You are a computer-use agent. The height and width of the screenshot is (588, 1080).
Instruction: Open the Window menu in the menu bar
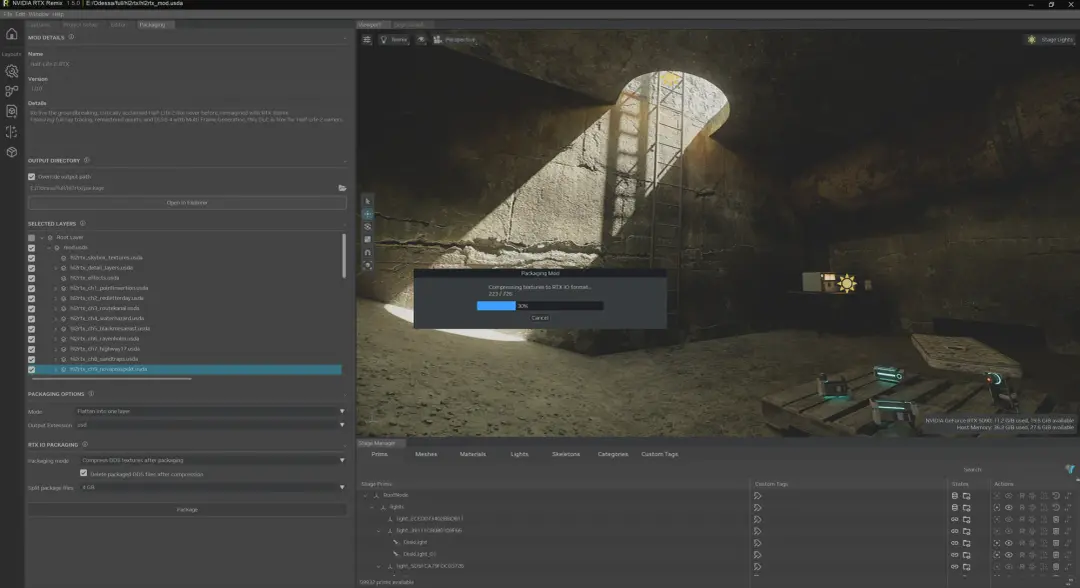[39, 14]
